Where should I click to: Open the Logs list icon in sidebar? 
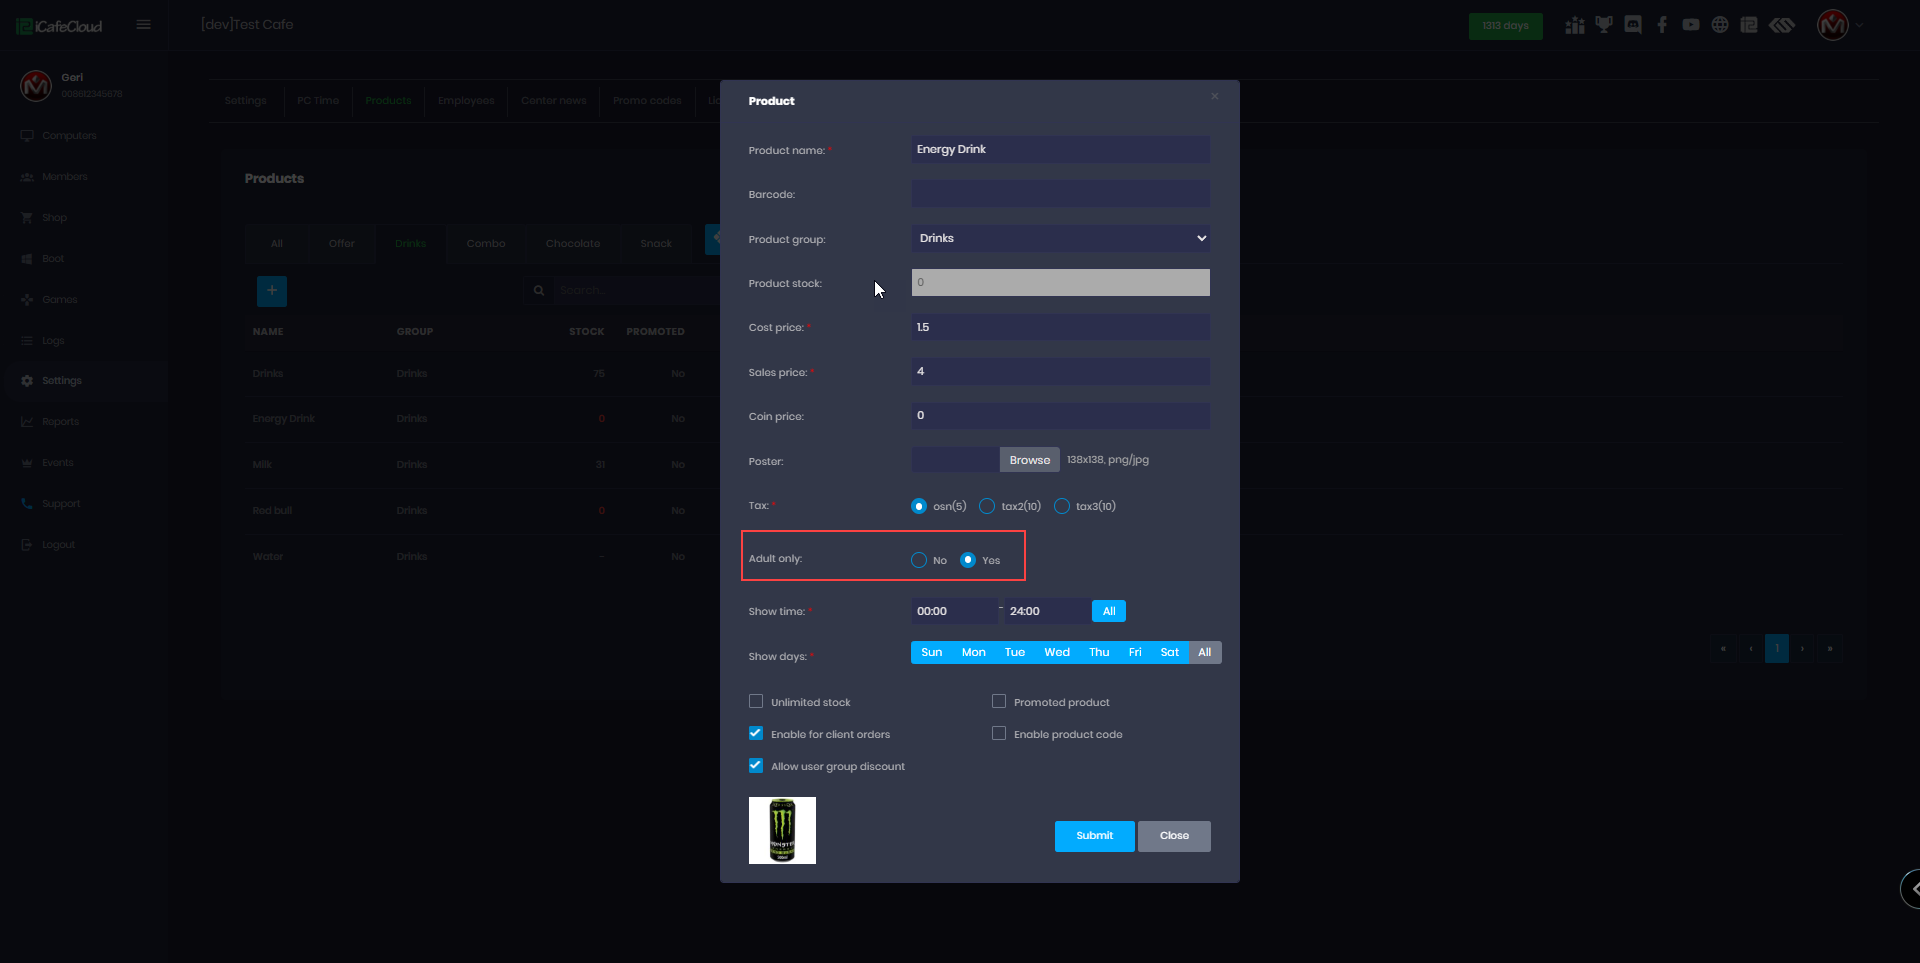click(x=27, y=341)
